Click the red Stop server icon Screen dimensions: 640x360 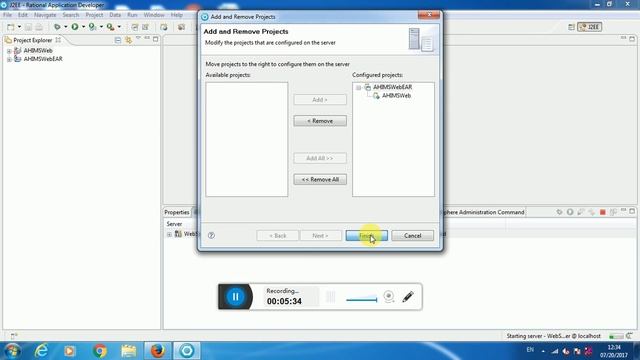tap(602, 212)
